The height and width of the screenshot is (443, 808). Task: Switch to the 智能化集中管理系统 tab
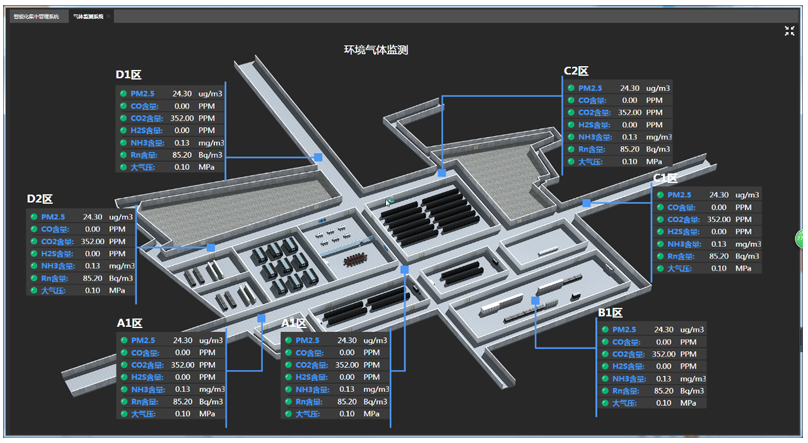coord(36,17)
